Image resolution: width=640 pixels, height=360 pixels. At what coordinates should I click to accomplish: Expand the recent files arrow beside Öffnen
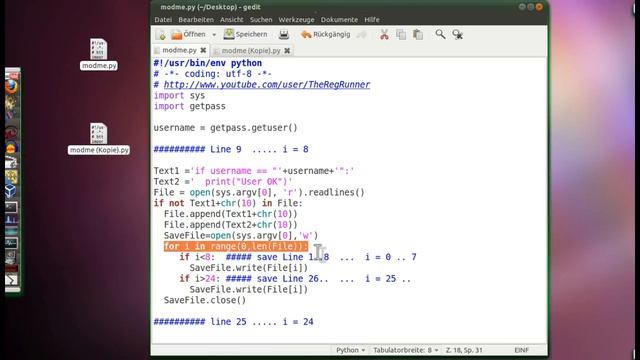point(214,35)
